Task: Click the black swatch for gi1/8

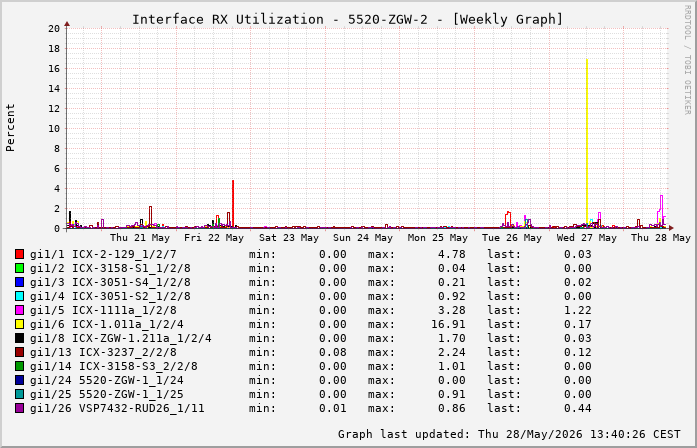Action: (x=19, y=338)
